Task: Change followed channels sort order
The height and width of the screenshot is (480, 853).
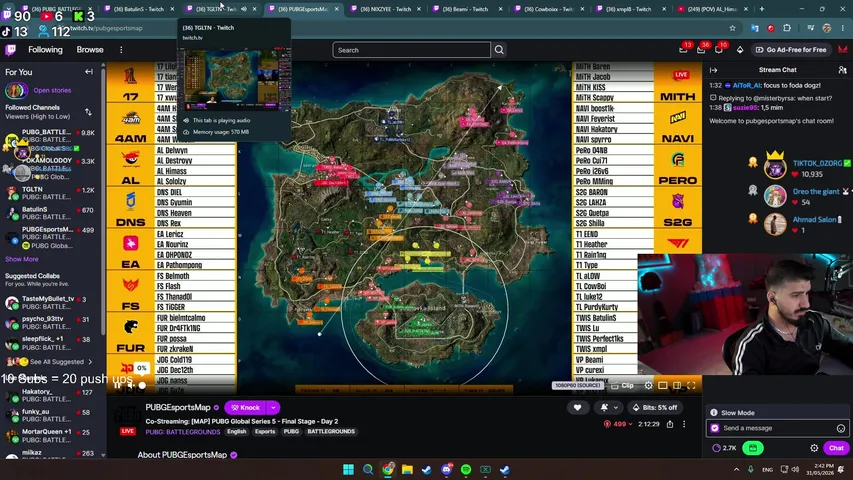Action: (x=88, y=112)
